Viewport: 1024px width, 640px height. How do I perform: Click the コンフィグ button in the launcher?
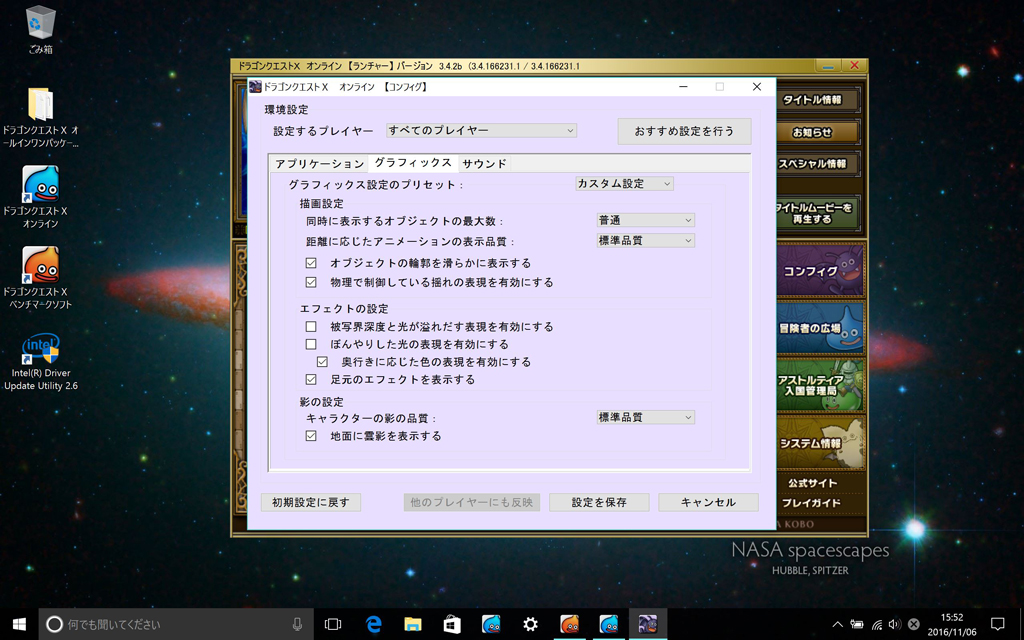(x=821, y=270)
